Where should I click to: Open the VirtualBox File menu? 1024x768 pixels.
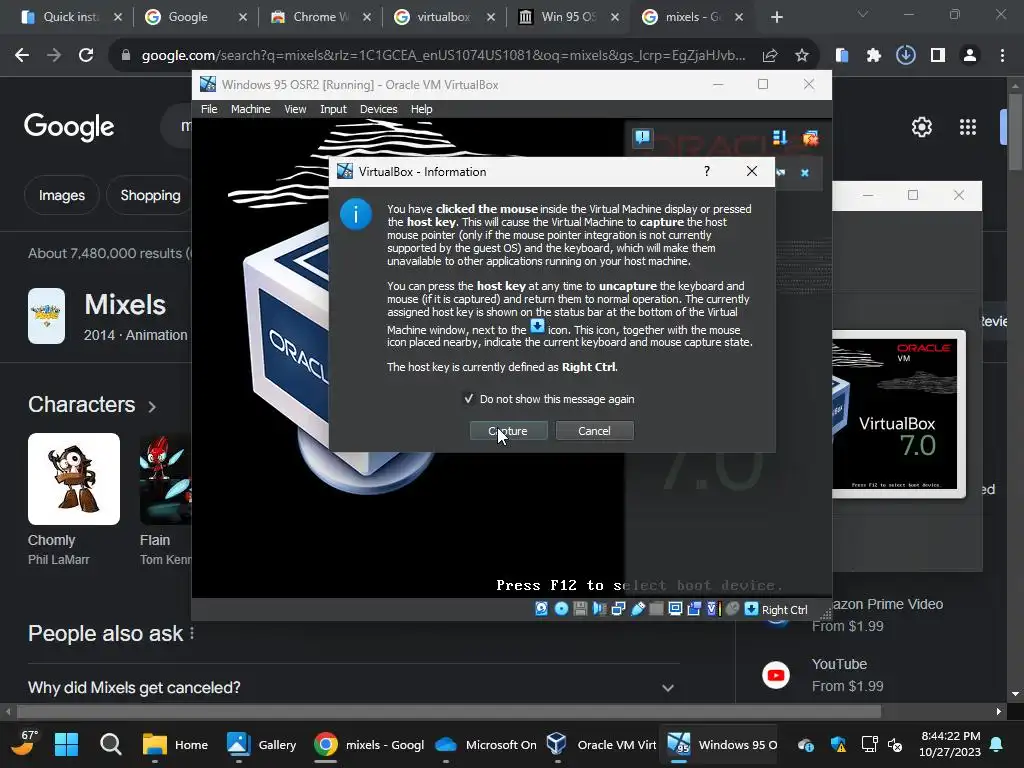click(x=209, y=109)
